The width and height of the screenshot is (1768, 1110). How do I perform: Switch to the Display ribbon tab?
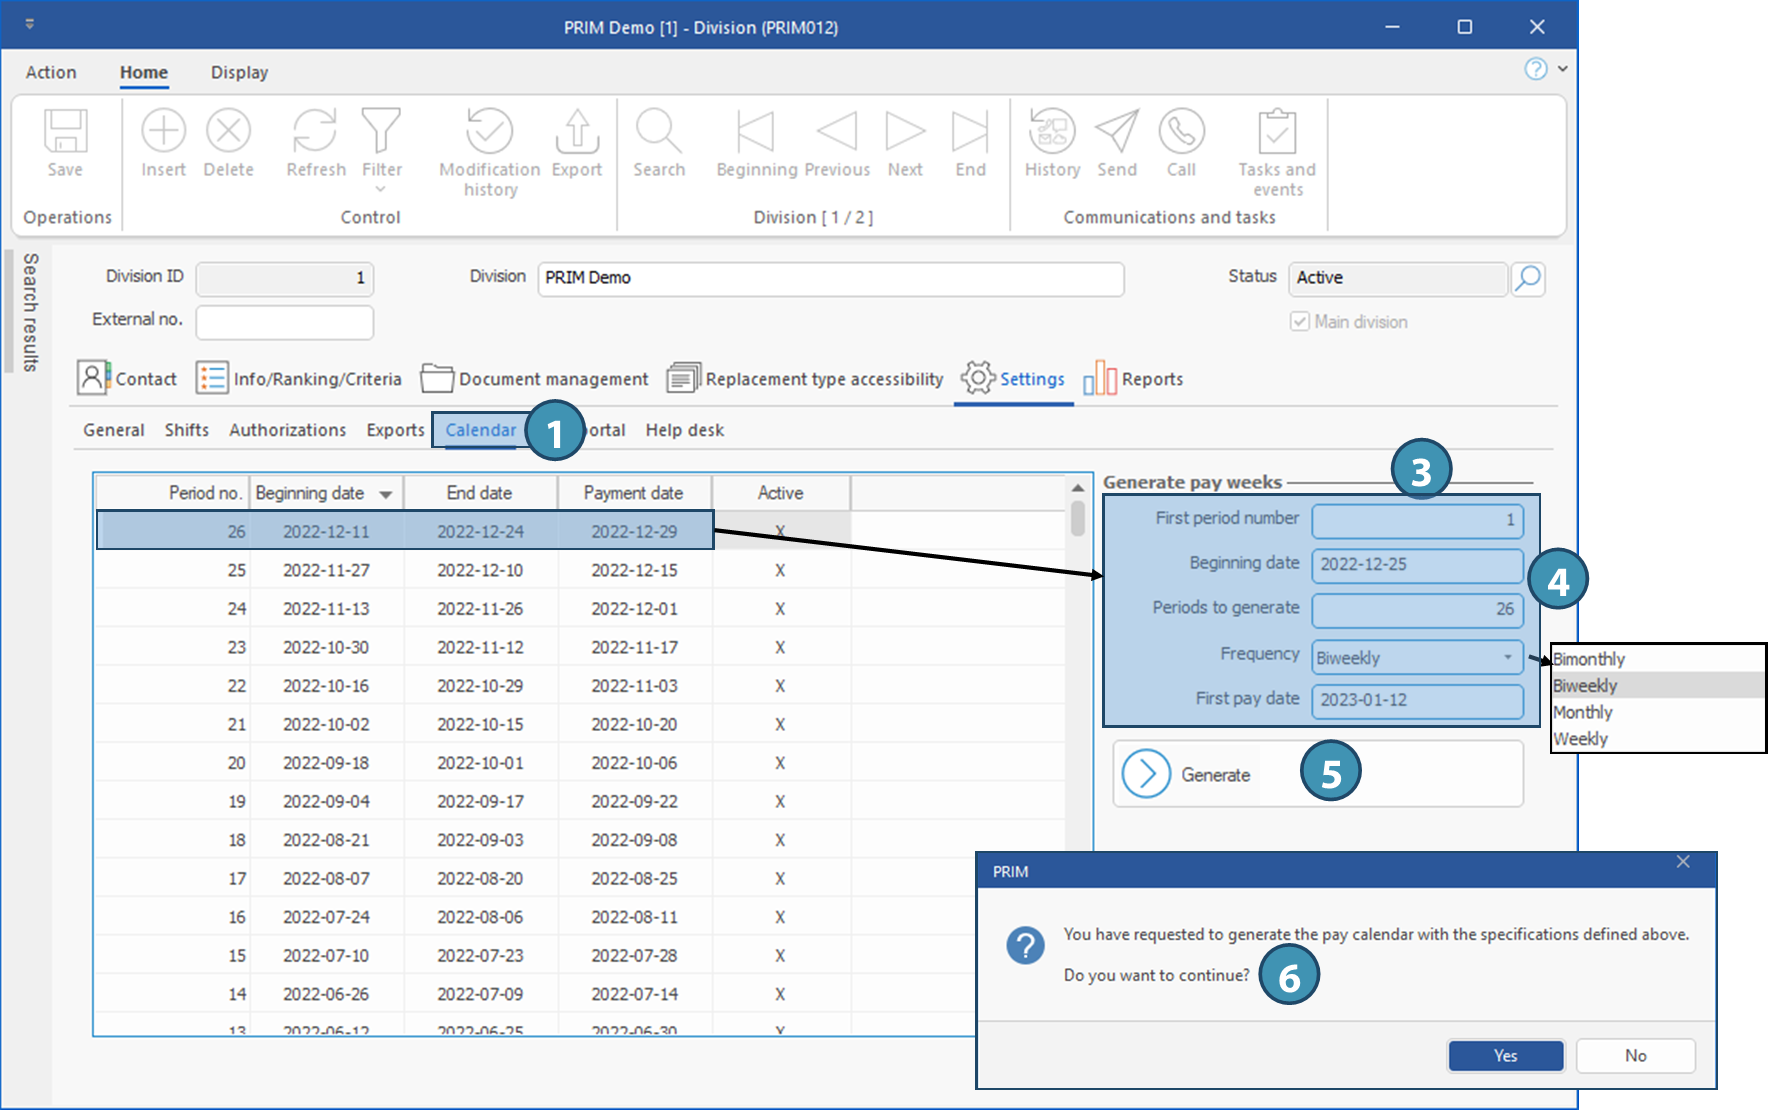(x=239, y=72)
